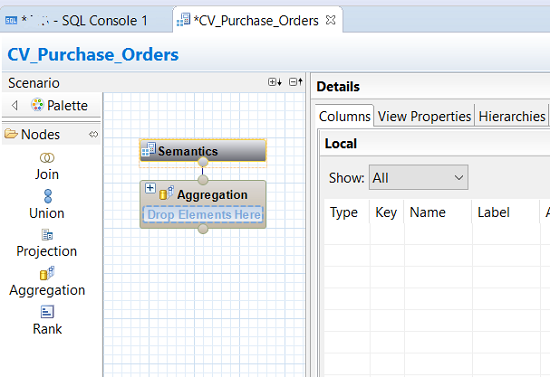Open the Show dropdown set to All
This screenshot has height=377, width=550.
coord(418,177)
